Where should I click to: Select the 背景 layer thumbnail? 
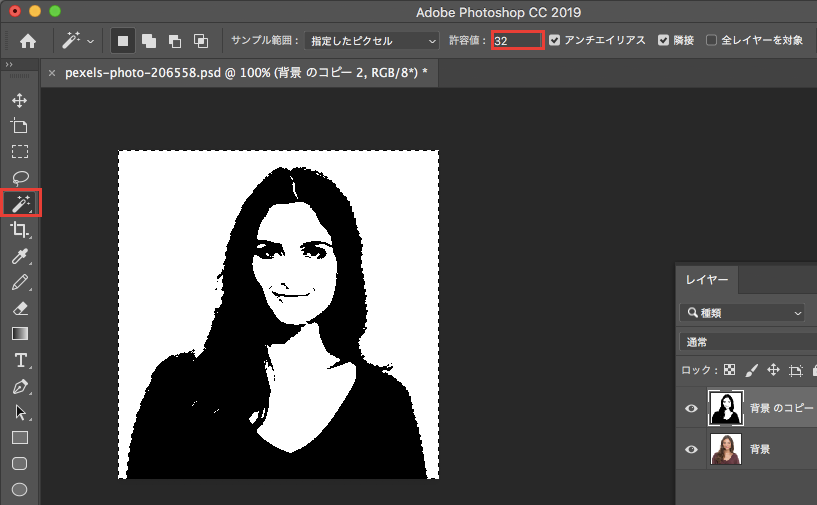click(x=724, y=450)
